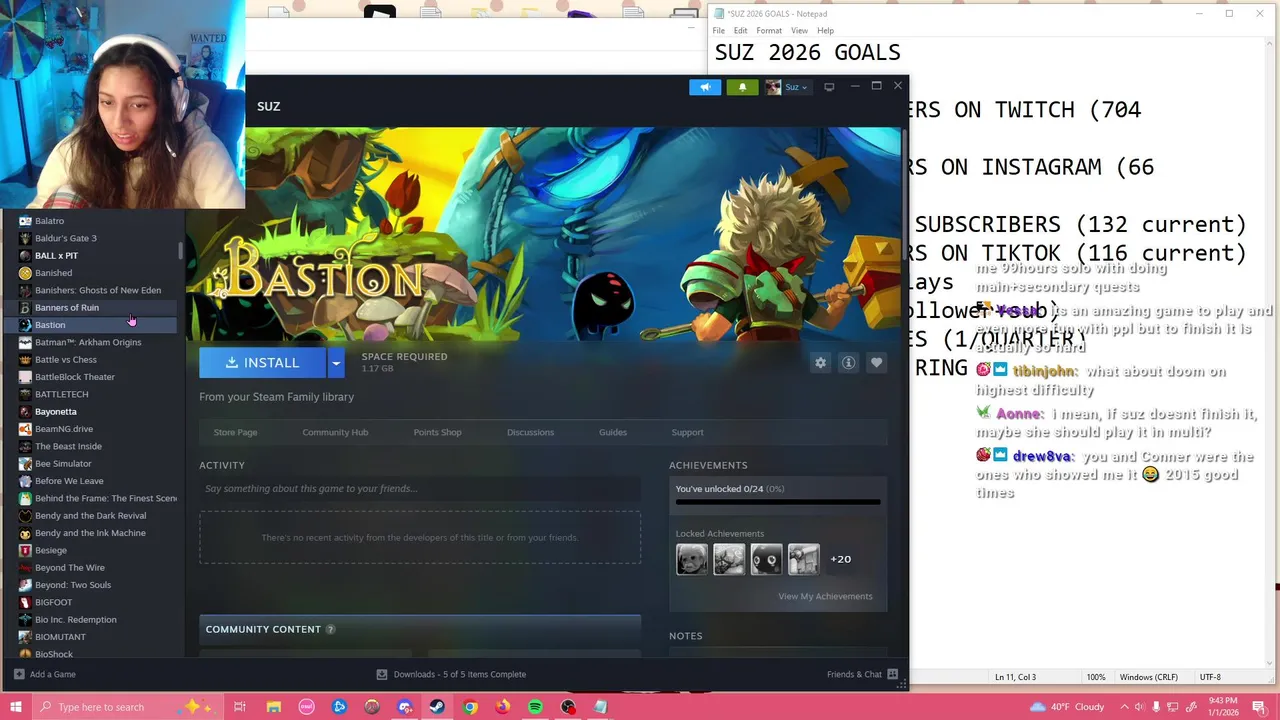Open the Discussions tab
Viewport: 1280px width, 720px height.
click(530, 432)
